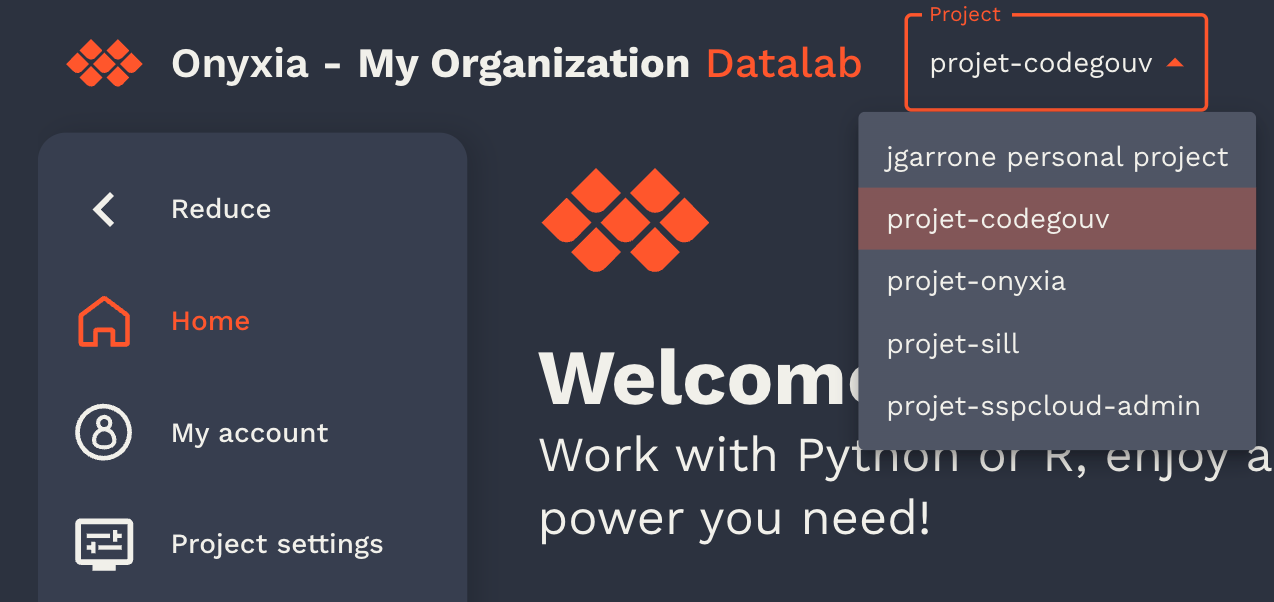
Task: Pick projet-sill from the project list
Action: point(953,344)
